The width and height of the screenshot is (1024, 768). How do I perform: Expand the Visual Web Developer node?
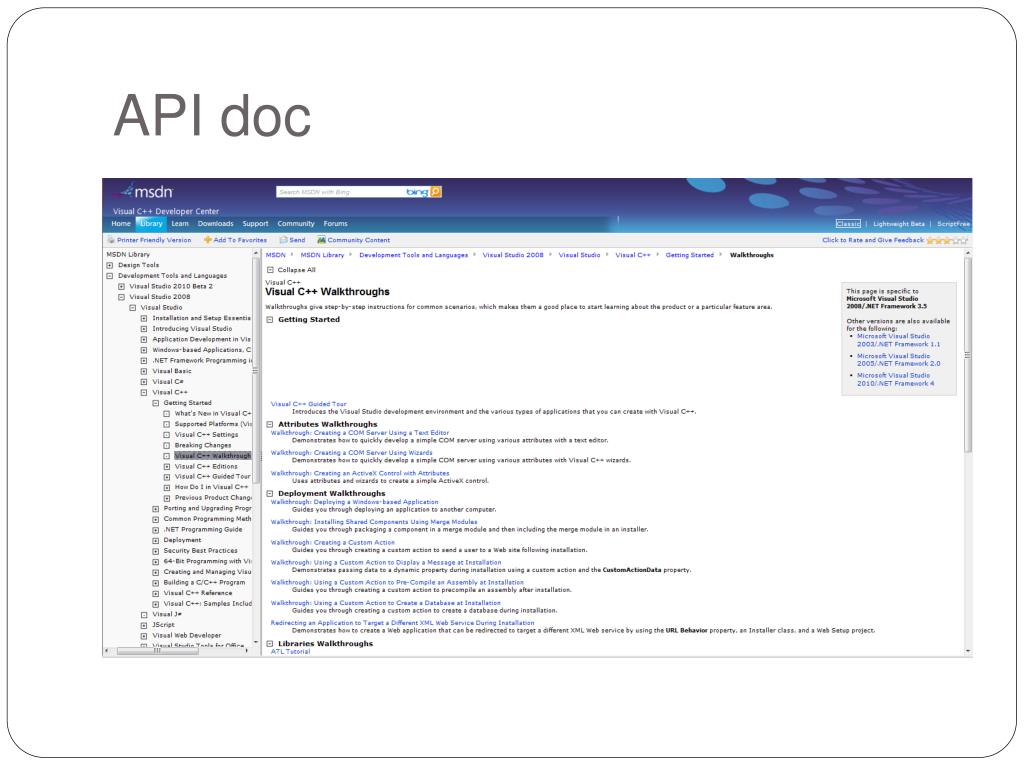coord(144,635)
